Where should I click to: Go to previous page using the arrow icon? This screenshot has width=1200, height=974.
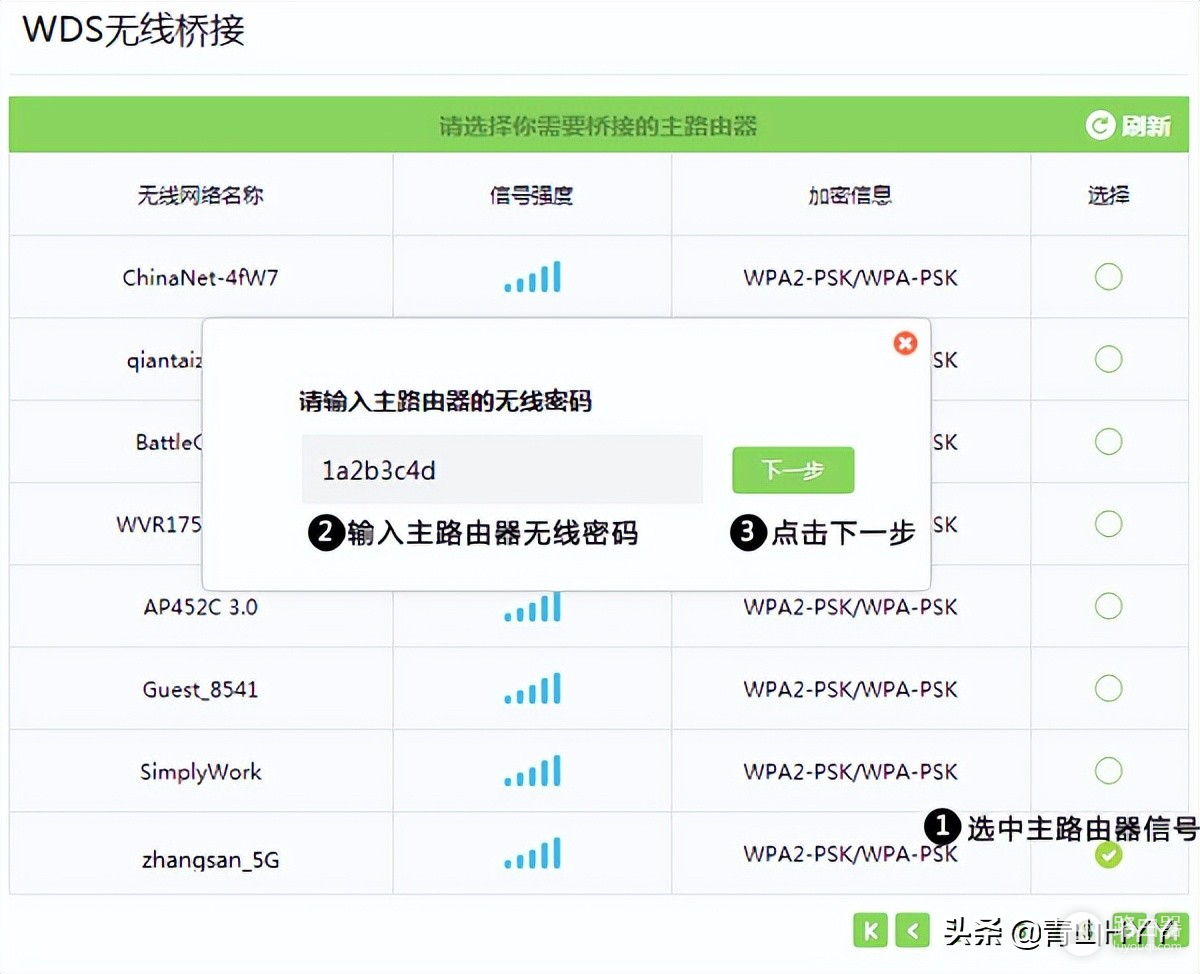[911, 929]
